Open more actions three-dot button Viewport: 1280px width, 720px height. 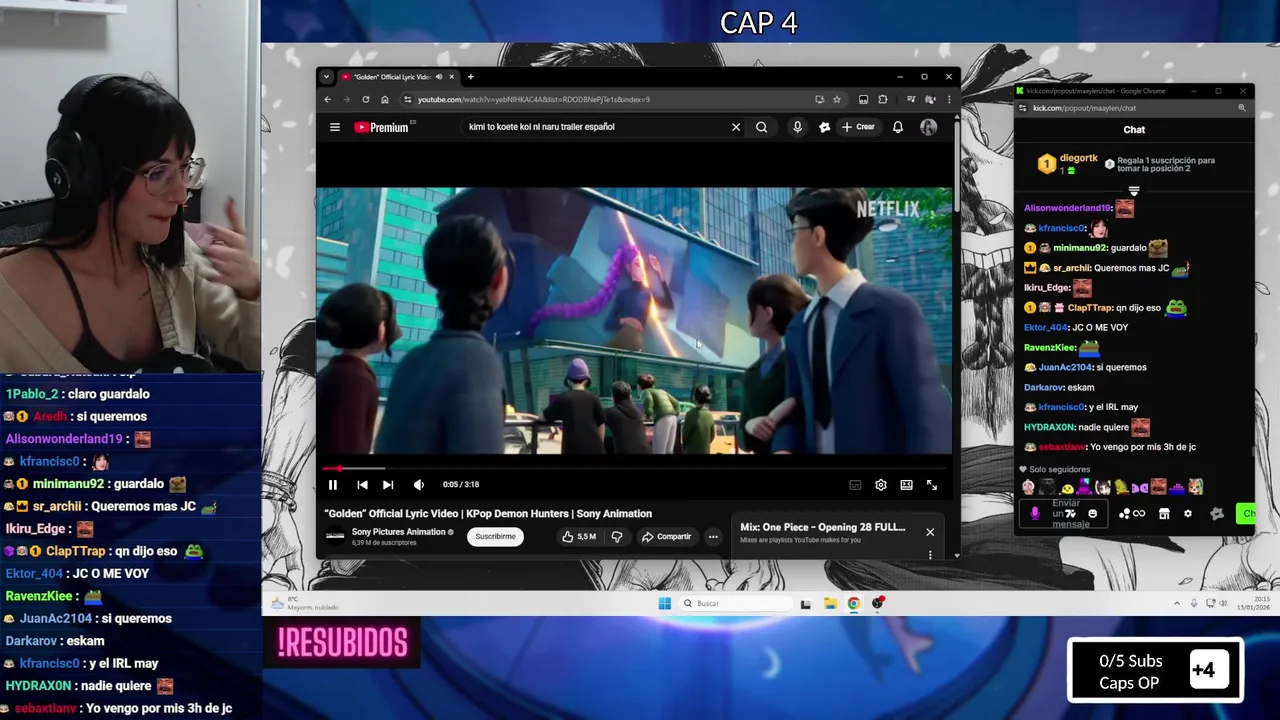coord(713,537)
